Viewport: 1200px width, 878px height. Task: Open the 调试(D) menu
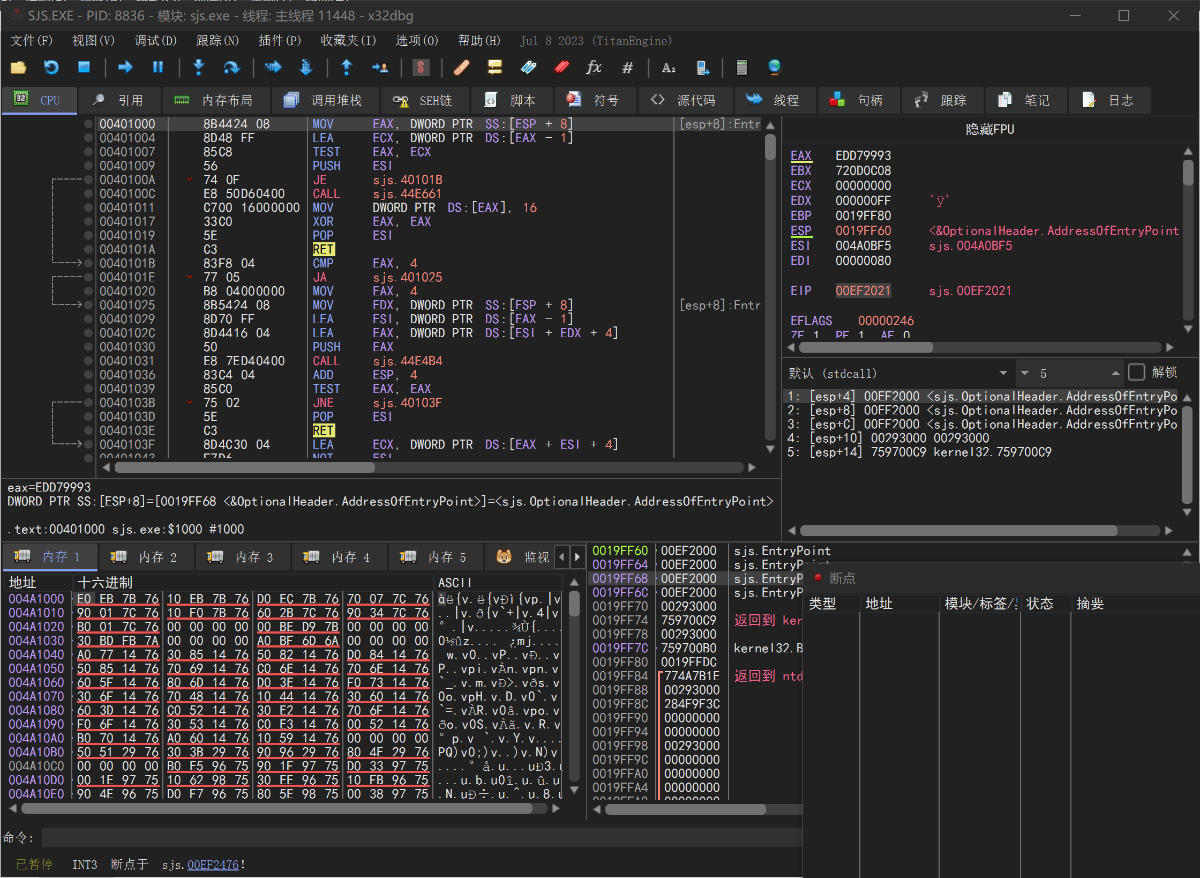(x=155, y=41)
